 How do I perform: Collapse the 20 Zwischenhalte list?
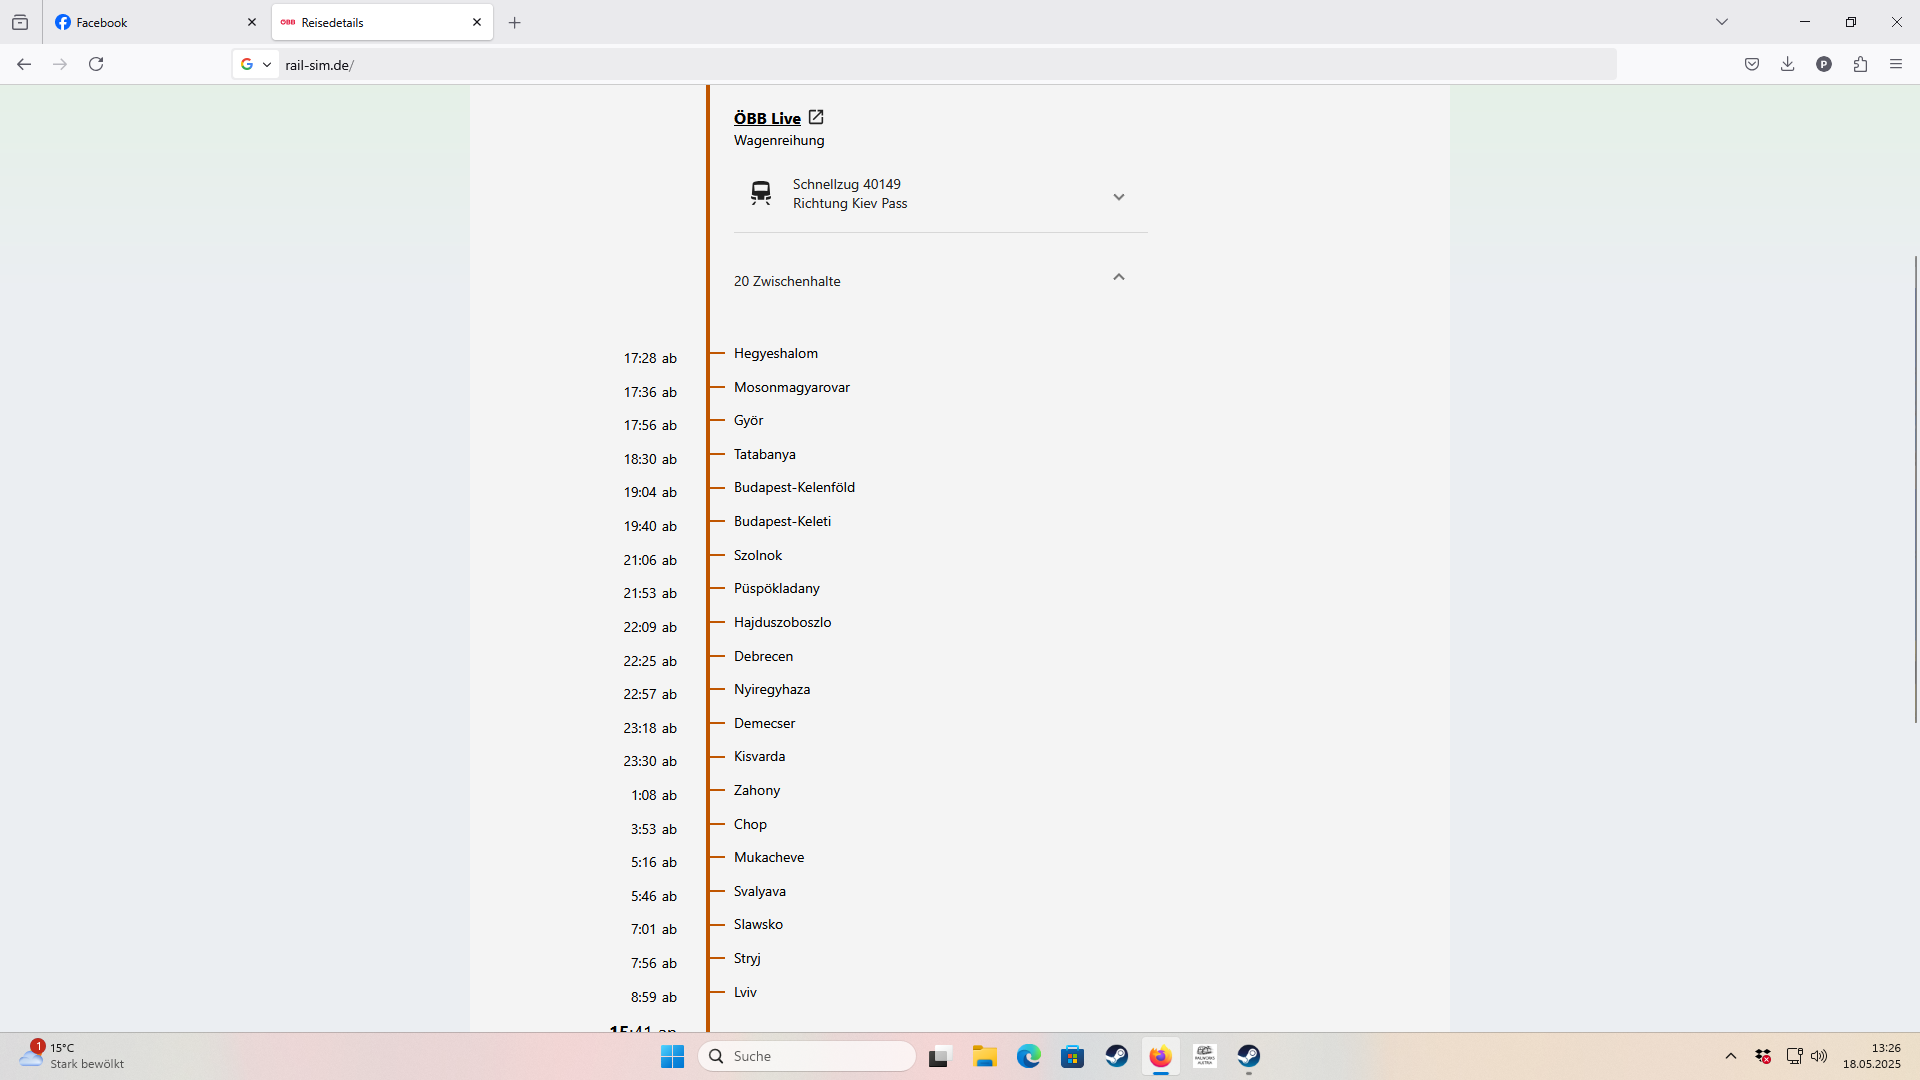tap(1118, 277)
